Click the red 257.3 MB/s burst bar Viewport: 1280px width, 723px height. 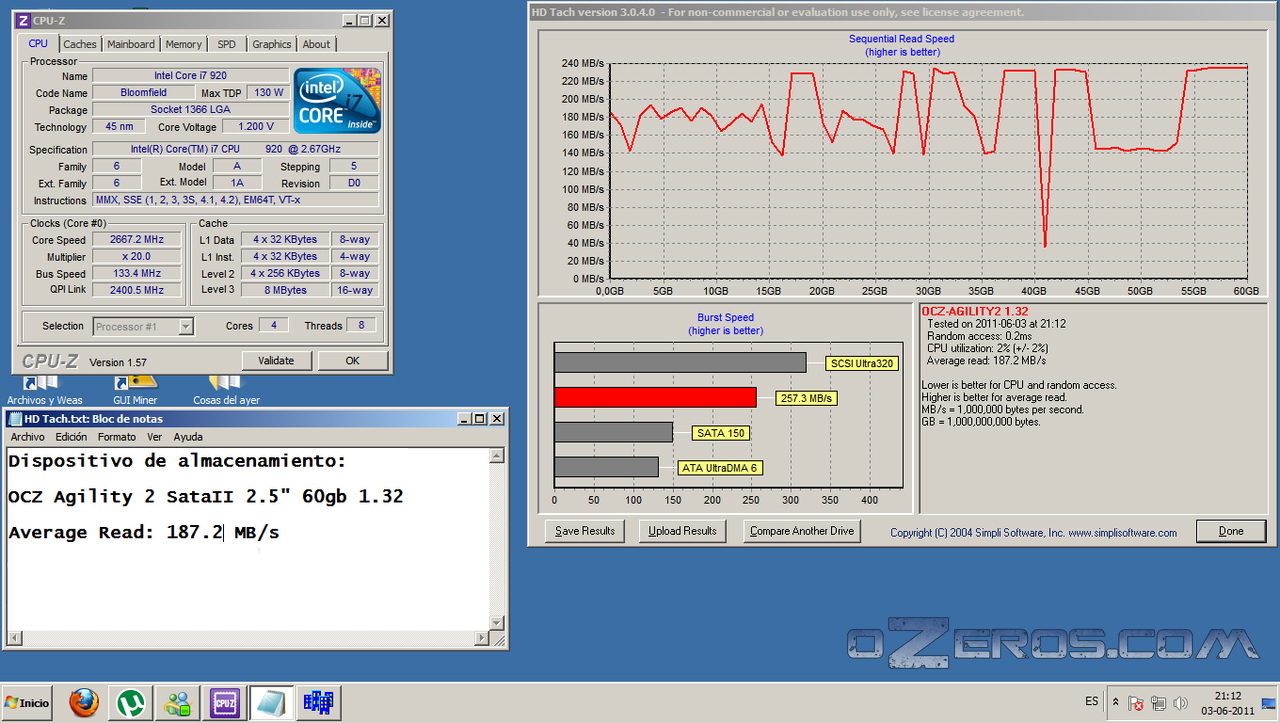pos(655,398)
